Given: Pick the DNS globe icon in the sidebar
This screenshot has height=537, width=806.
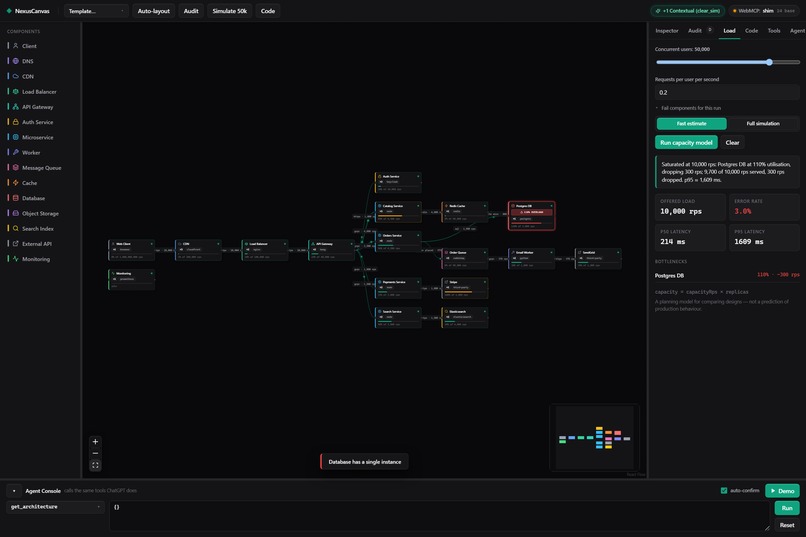Looking at the screenshot, I should (16, 61).
